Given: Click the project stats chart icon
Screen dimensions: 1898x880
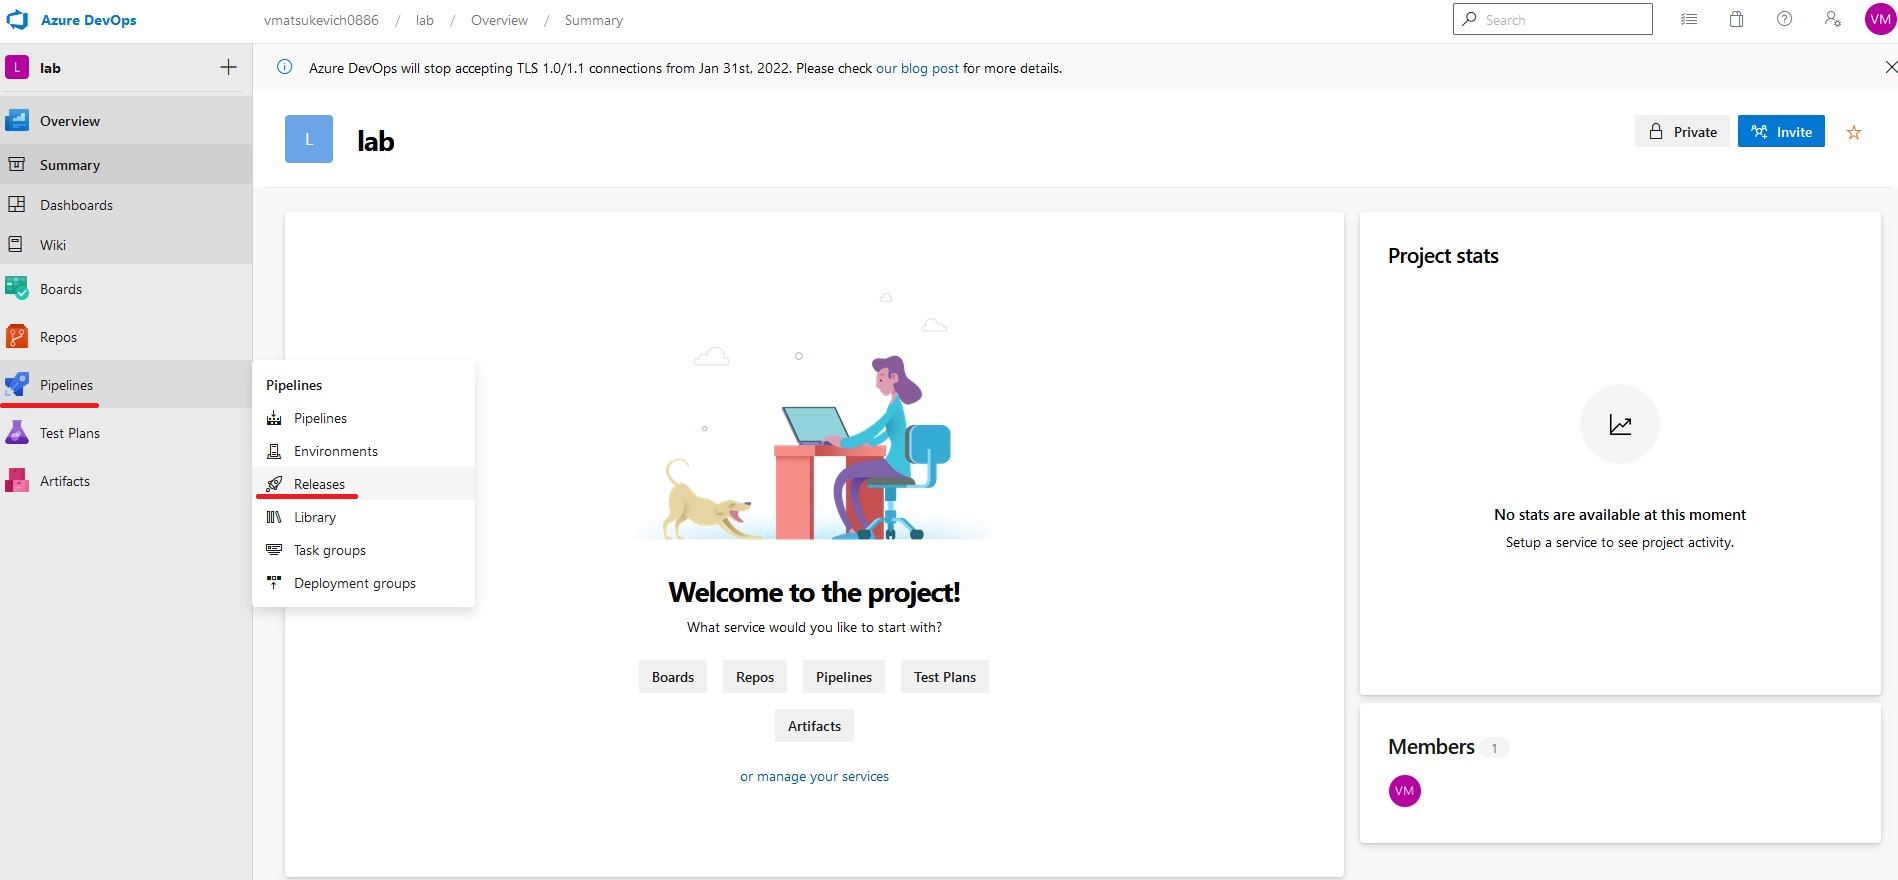Looking at the screenshot, I should 1620,425.
